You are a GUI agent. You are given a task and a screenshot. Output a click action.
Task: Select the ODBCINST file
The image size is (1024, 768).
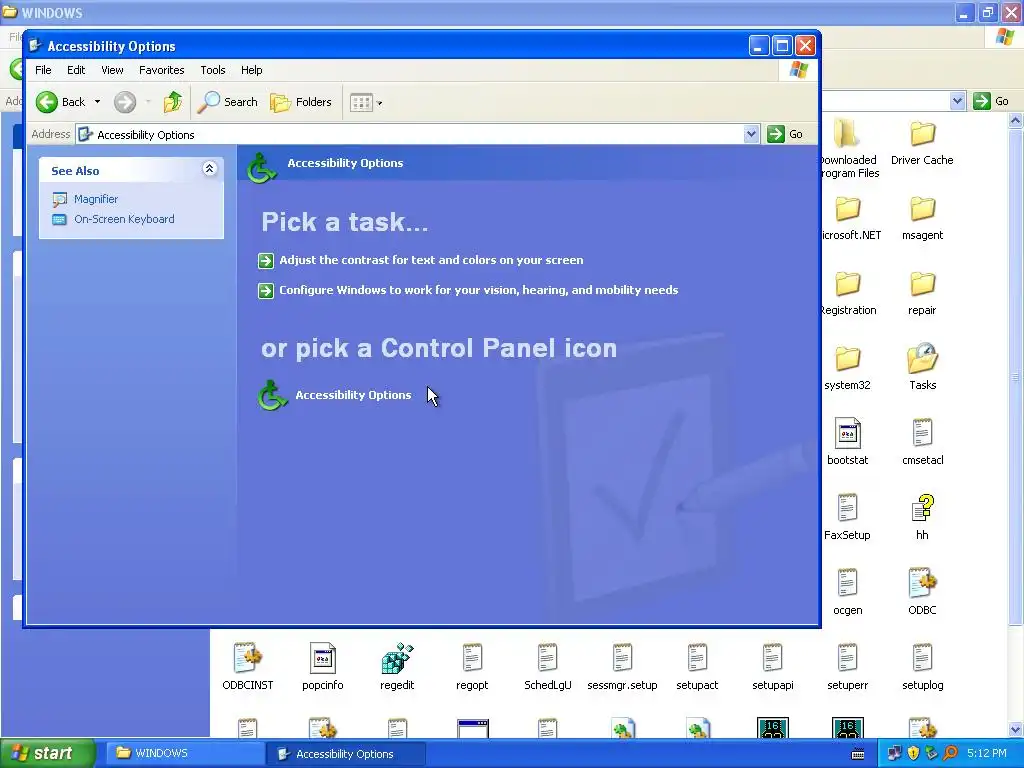[248, 667]
